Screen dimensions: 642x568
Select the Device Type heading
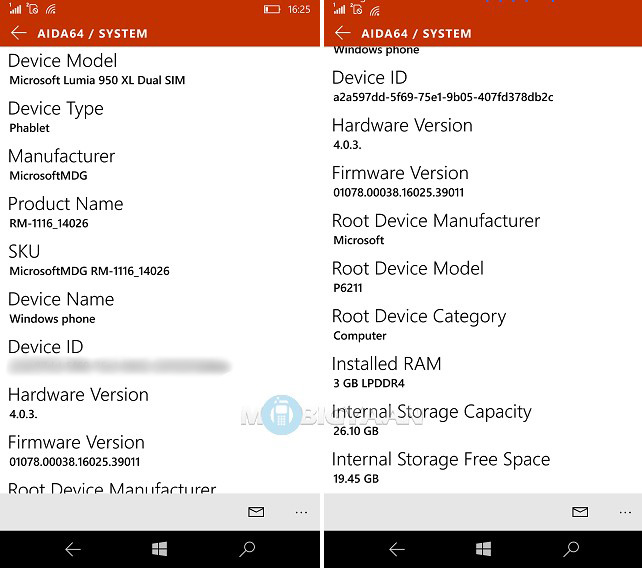click(x=56, y=109)
